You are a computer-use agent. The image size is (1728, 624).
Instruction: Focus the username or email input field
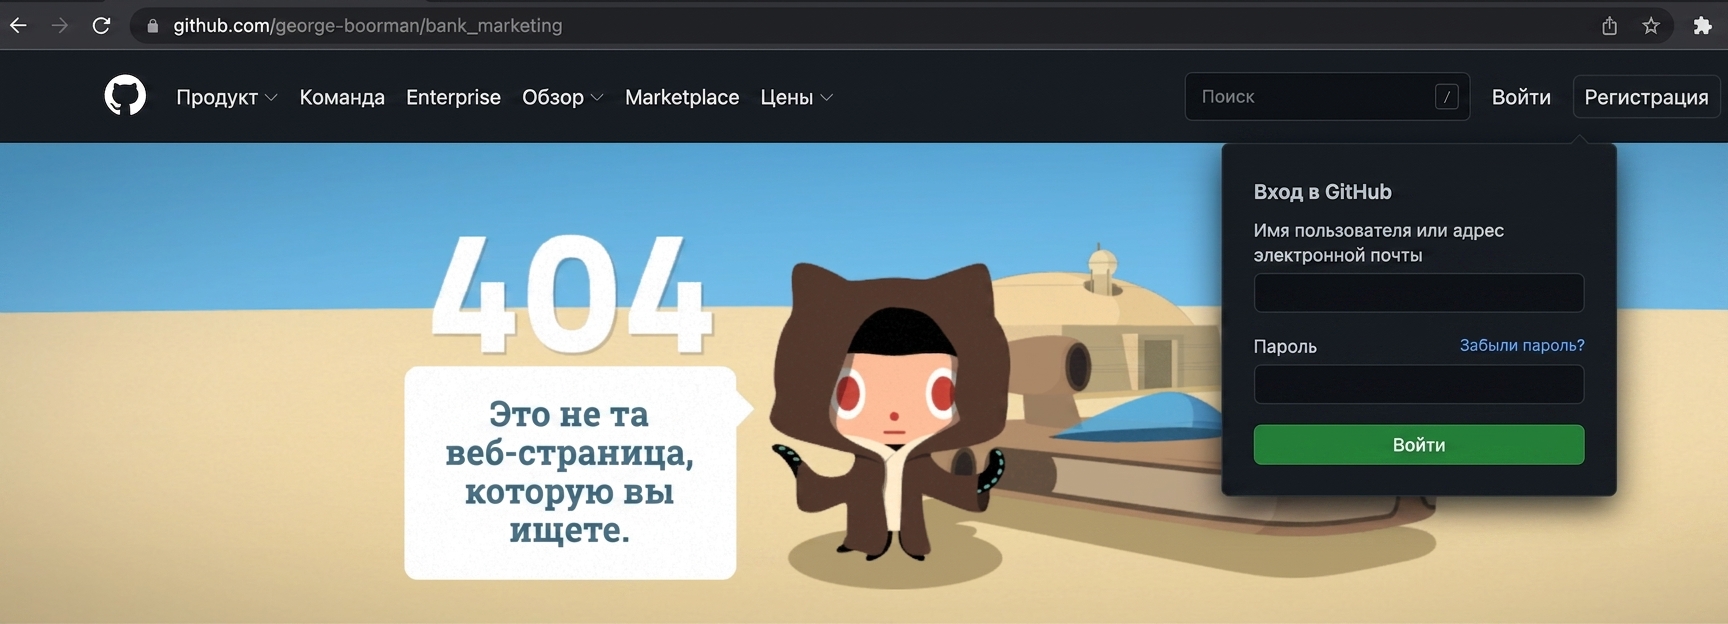[x=1418, y=293]
